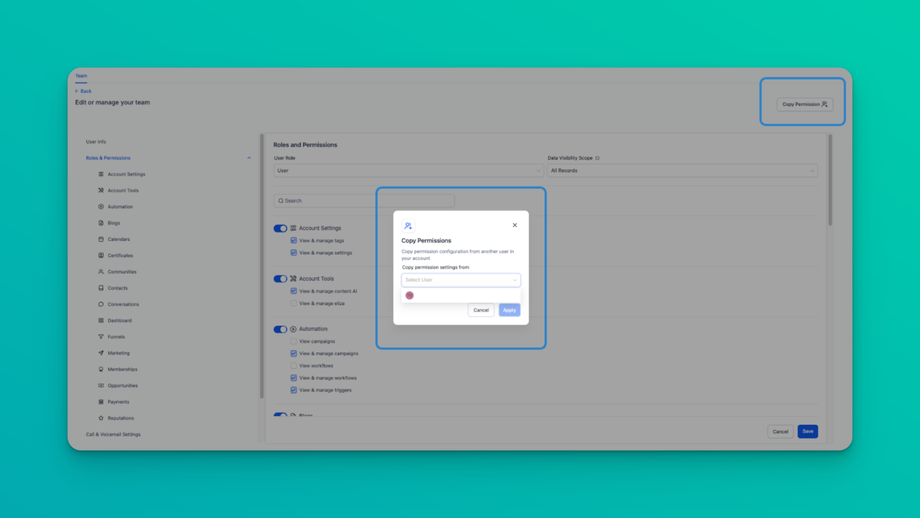Image resolution: width=920 pixels, height=518 pixels.
Task: Select Blogs icon in sidebar
Action: point(101,223)
